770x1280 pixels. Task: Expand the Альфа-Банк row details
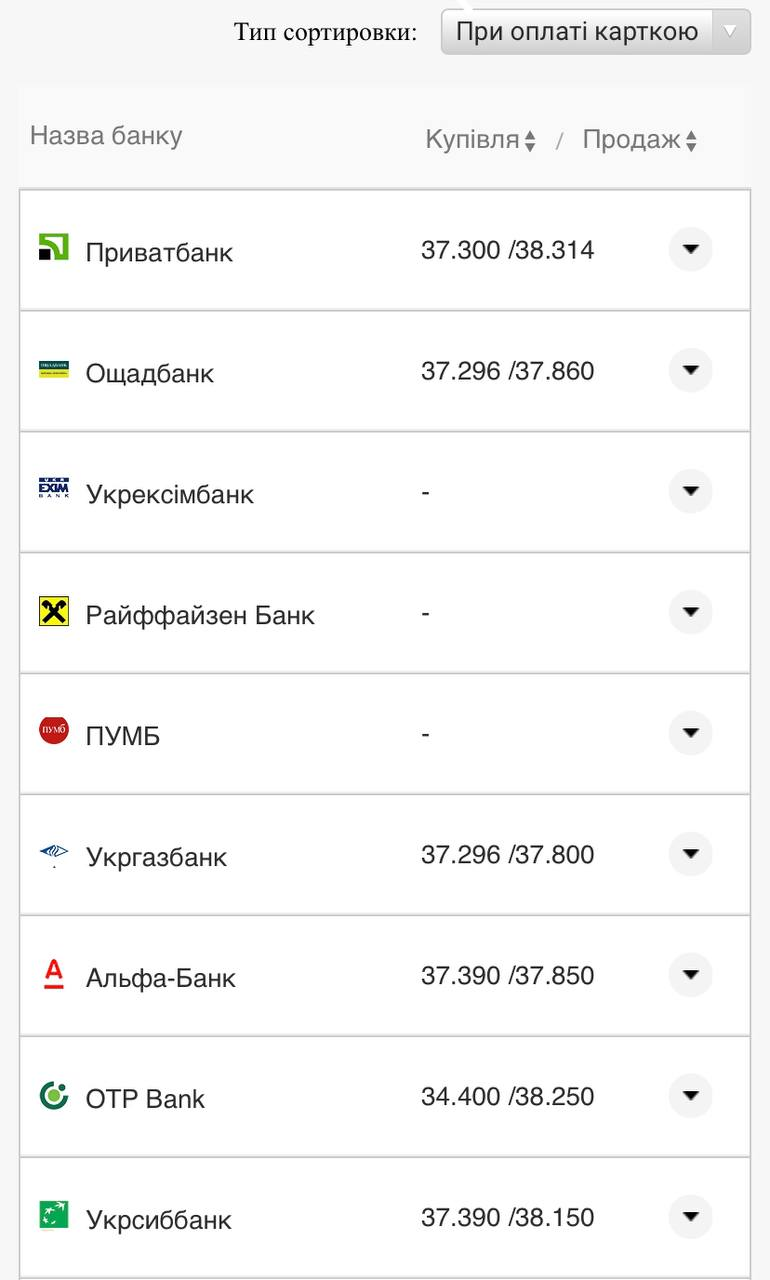tap(690, 975)
